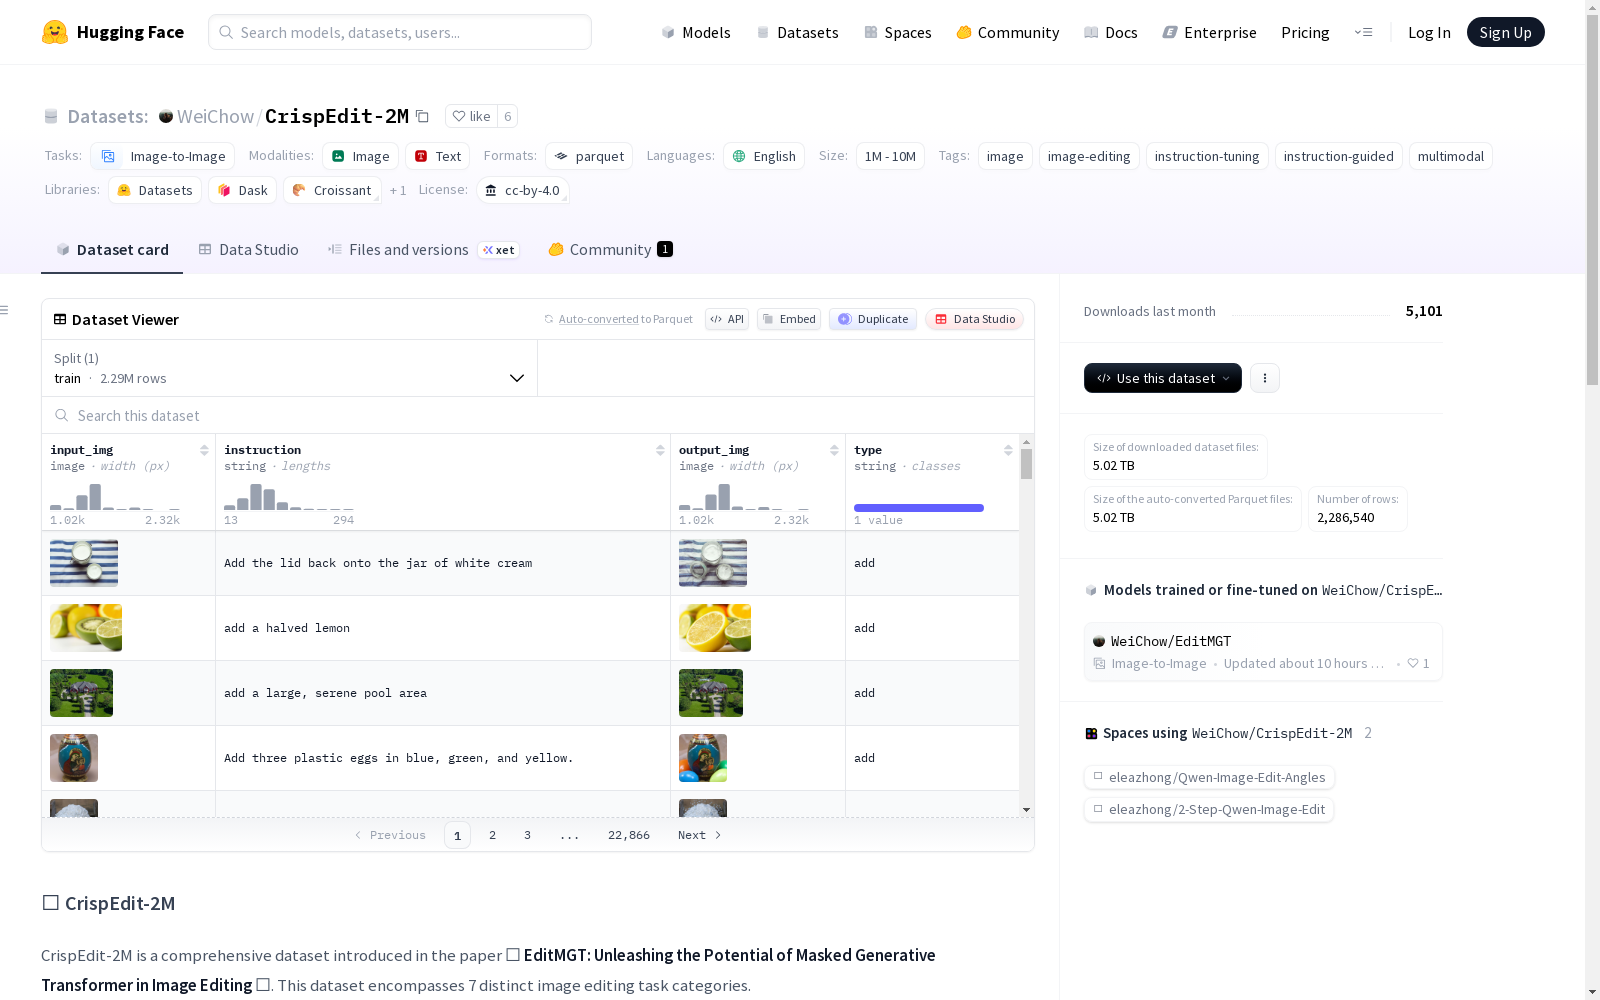1600x1000 pixels.
Task: Sort by the input_img column
Action: [204, 450]
